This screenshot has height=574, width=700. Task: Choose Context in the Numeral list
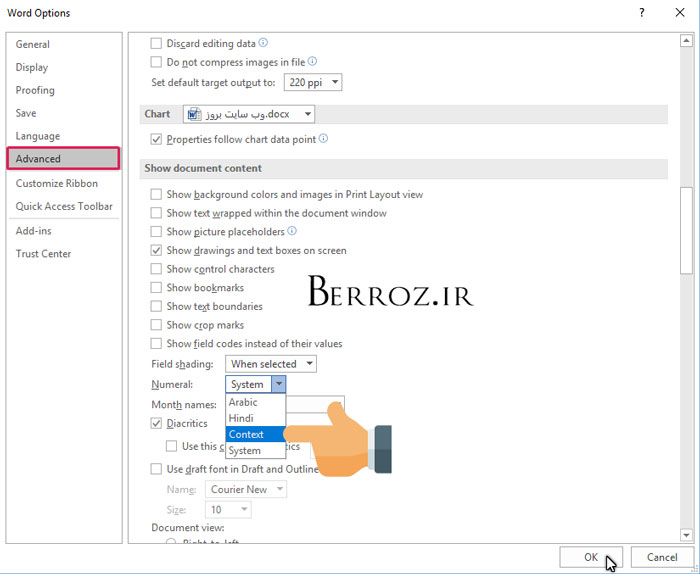pos(247,434)
